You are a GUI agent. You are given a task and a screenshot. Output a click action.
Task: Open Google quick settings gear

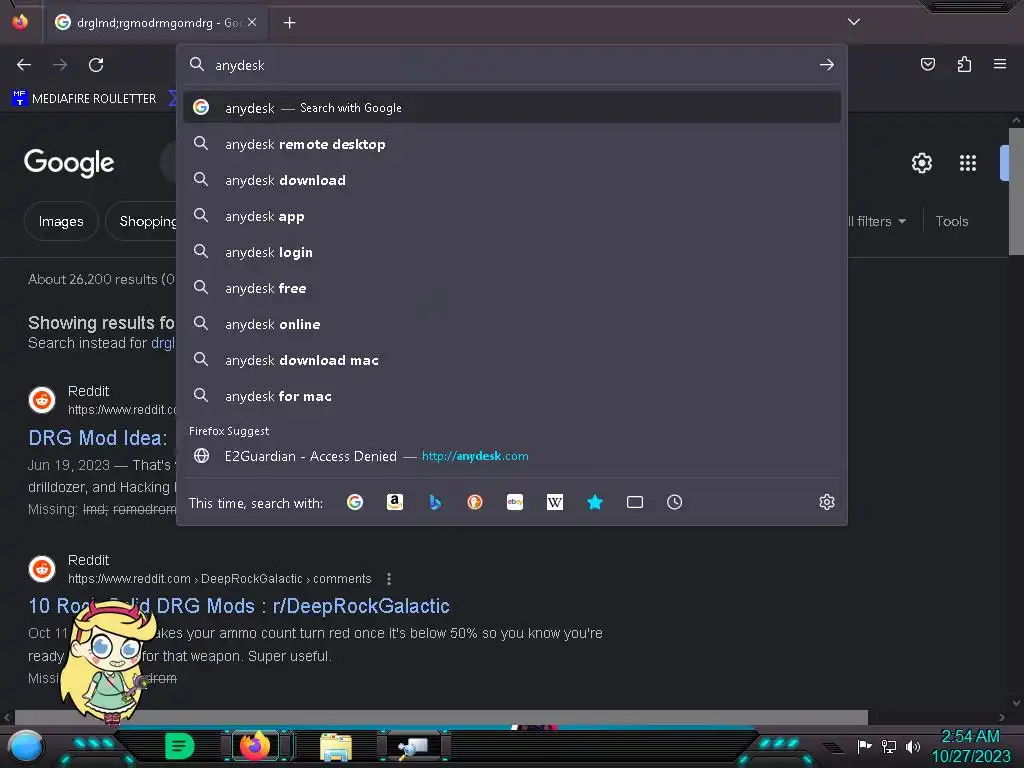tap(921, 163)
